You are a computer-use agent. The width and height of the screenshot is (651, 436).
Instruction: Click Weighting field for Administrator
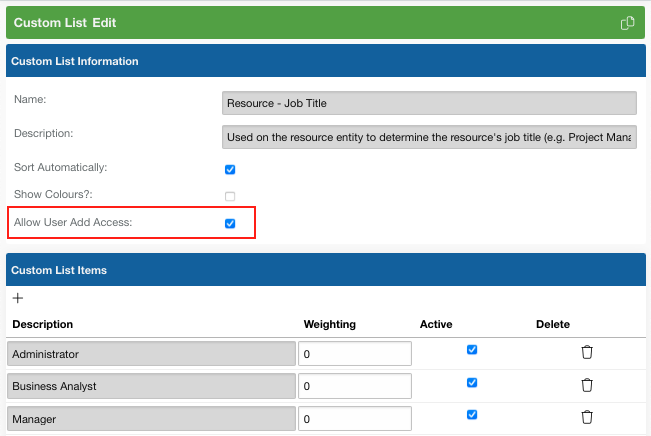click(355, 354)
